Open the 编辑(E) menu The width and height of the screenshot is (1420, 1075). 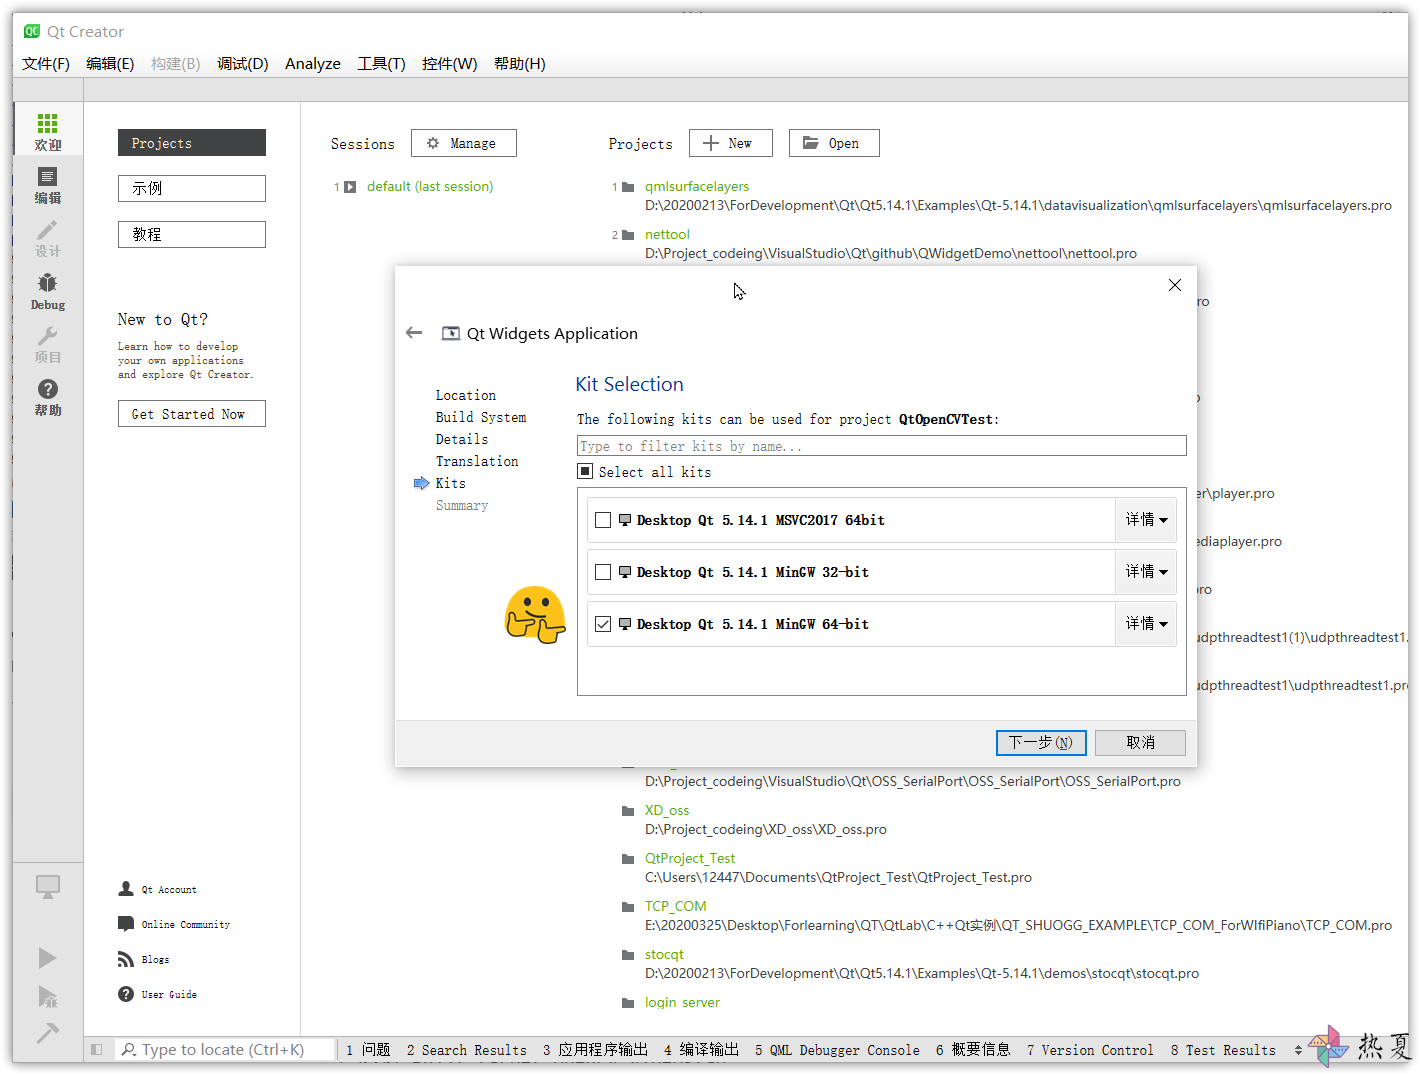(x=110, y=64)
